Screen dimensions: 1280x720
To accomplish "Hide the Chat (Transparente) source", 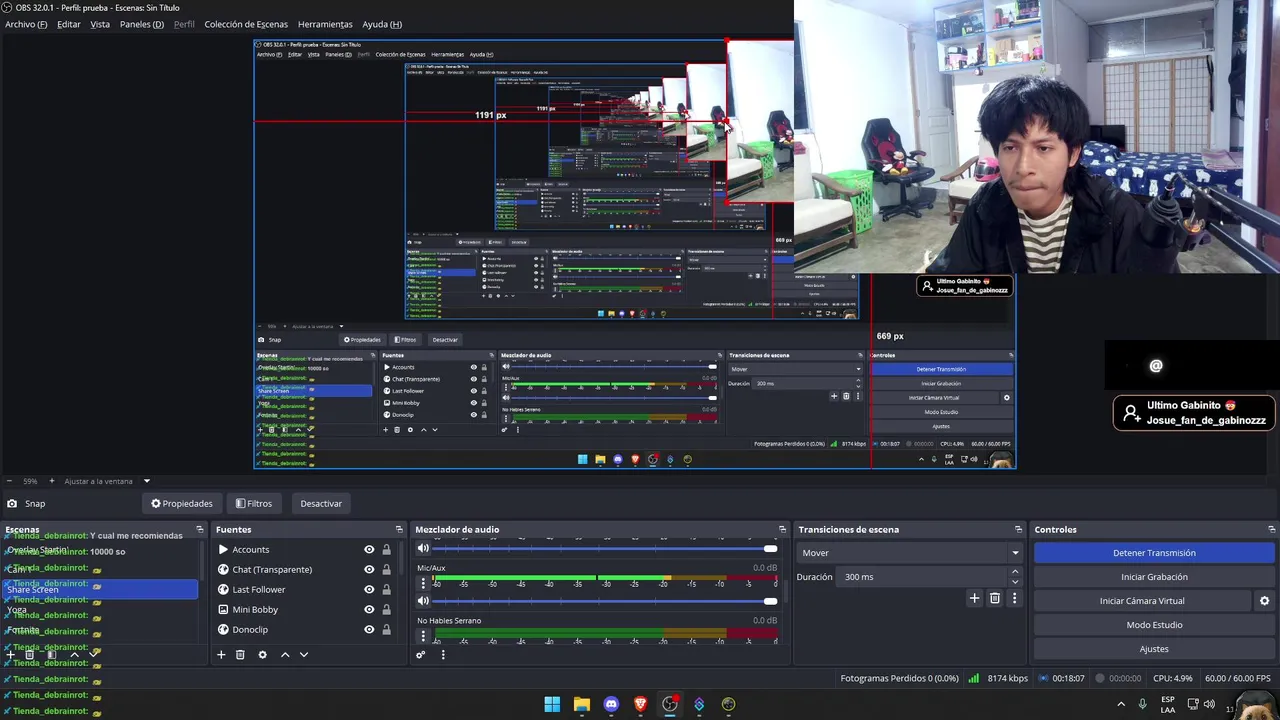I will click(x=369, y=569).
